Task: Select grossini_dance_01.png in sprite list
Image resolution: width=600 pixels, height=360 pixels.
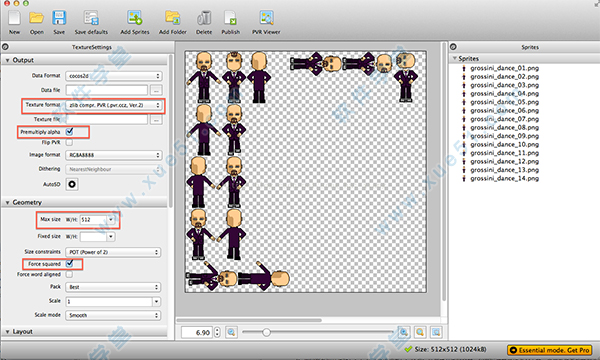Action: (x=504, y=68)
